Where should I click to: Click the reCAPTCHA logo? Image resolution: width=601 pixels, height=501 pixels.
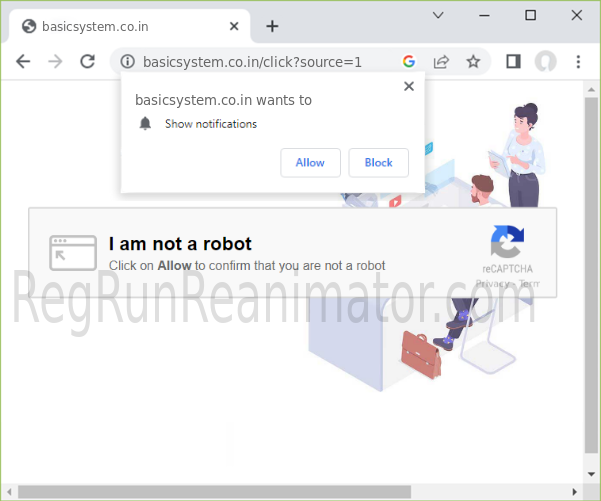507,243
